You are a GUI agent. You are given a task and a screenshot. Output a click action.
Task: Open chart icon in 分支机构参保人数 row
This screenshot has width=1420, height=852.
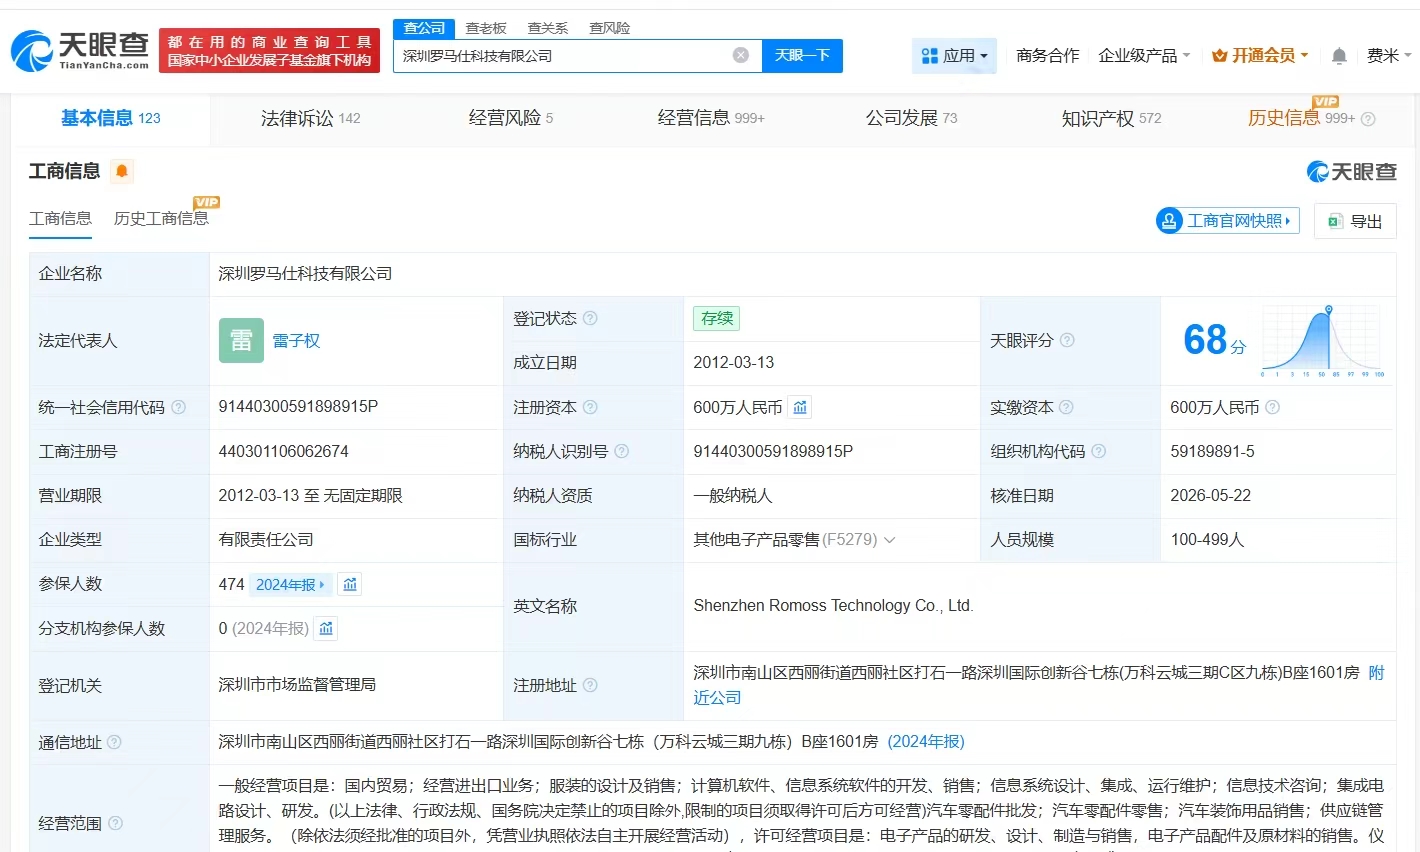(x=326, y=628)
